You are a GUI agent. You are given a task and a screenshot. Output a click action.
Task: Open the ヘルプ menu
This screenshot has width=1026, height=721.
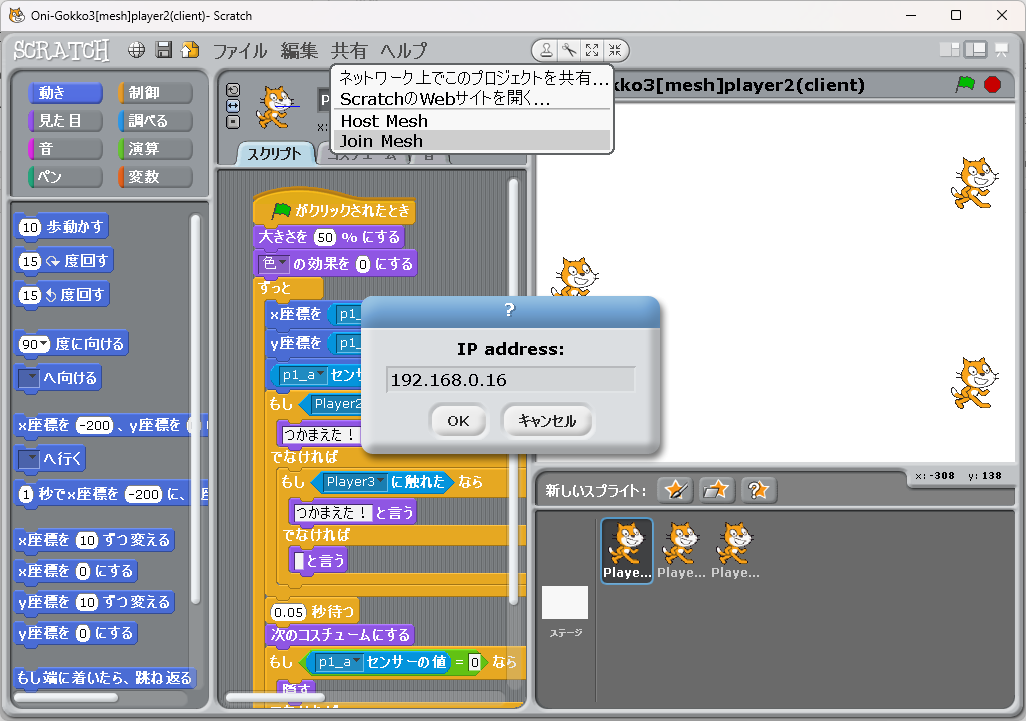click(x=403, y=50)
